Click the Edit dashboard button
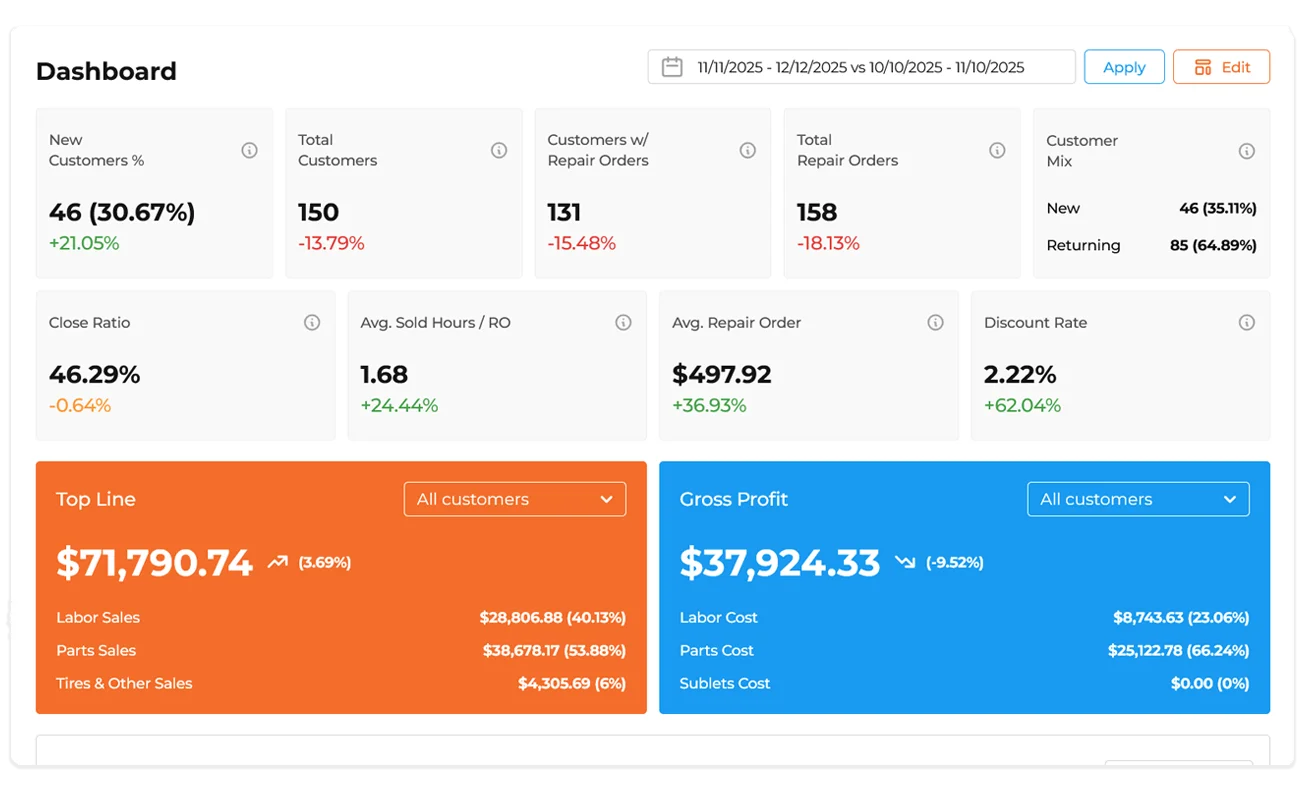This screenshot has width=1305, height=791. click(x=1220, y=67)
